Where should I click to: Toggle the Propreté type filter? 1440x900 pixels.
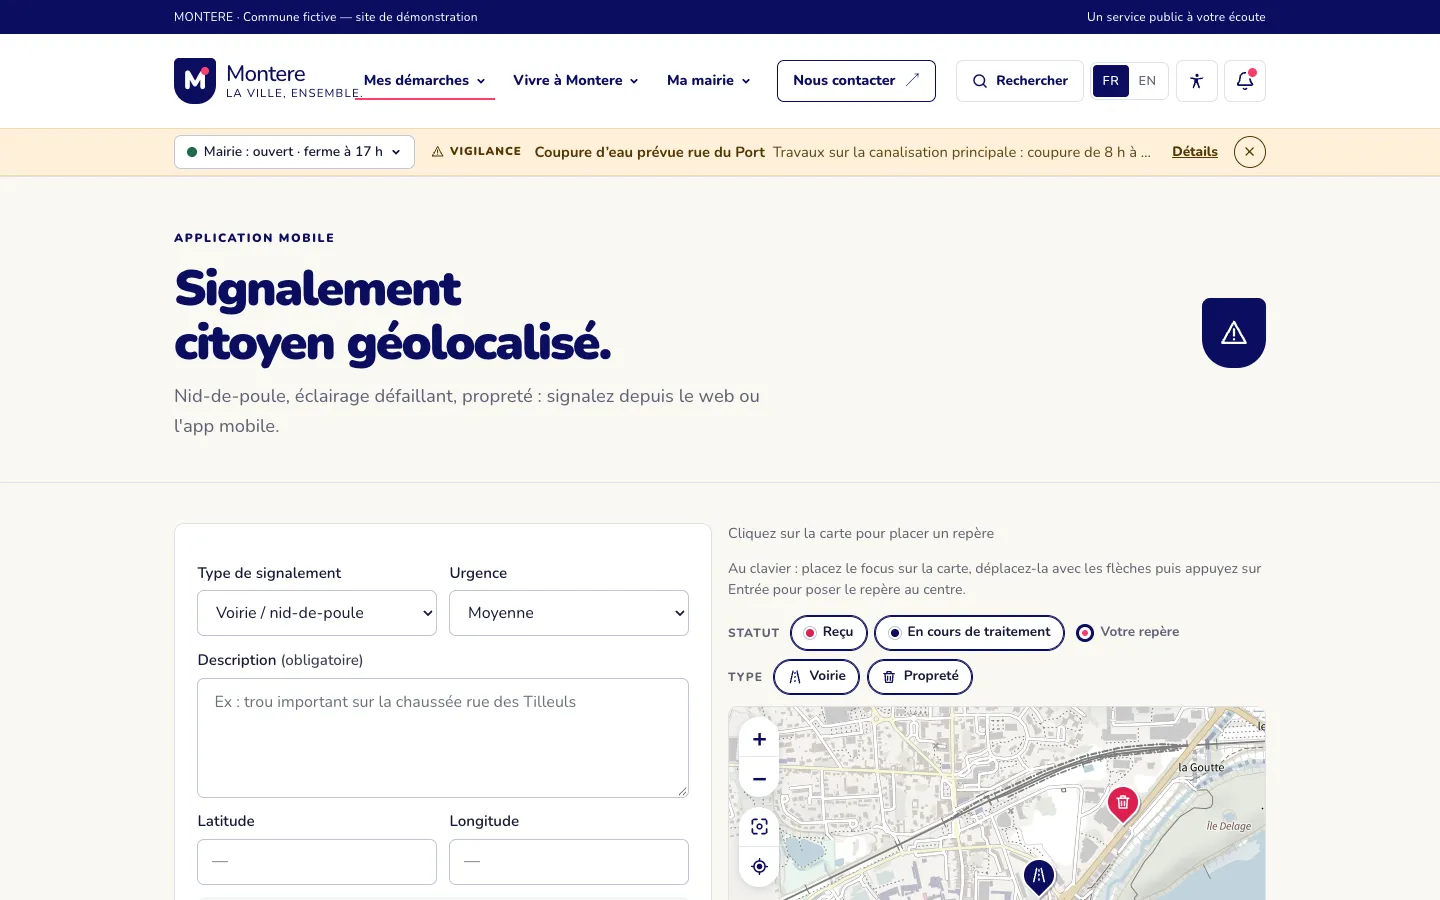click(920, 677)
